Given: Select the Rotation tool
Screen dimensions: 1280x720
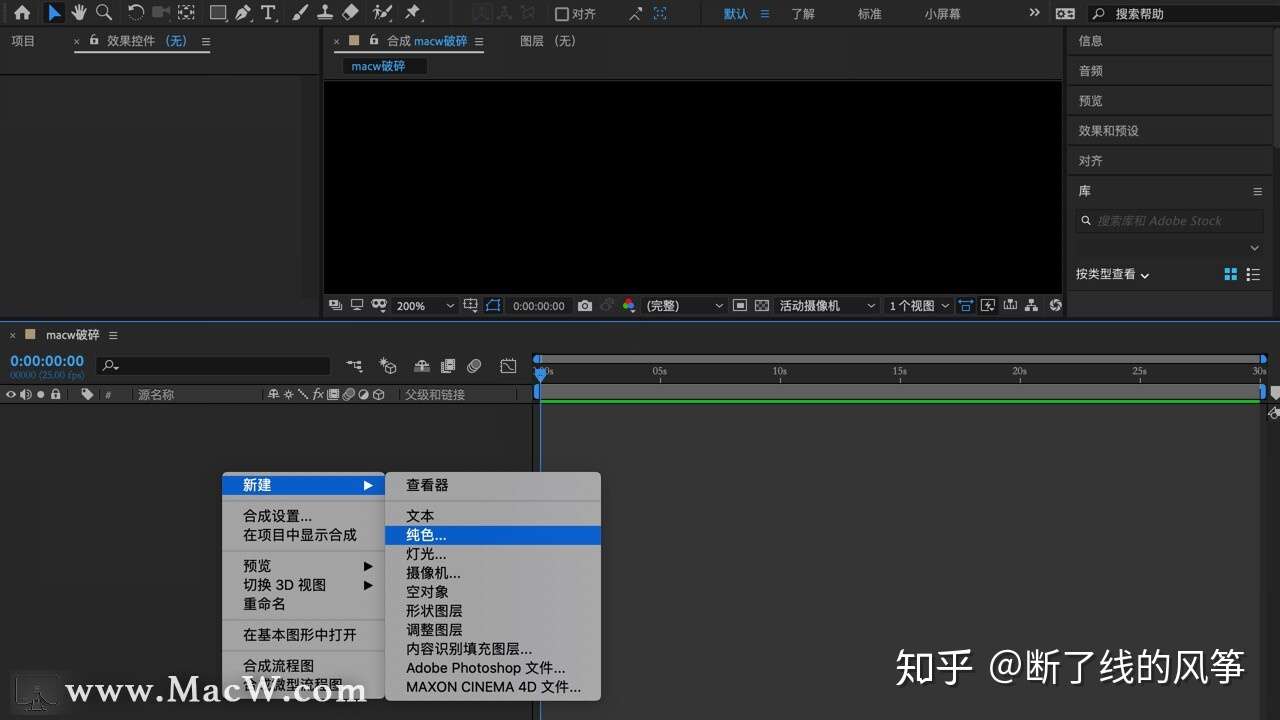Looking at the screenshot, I should click(136, 13).
